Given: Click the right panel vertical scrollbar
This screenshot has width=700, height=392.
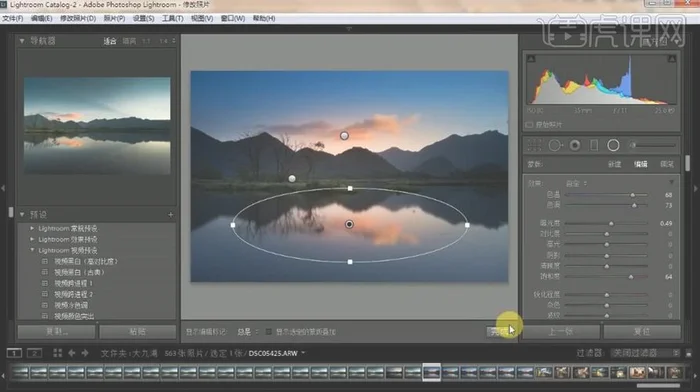Looking at the screenshot, I should (x=688, y=163).
